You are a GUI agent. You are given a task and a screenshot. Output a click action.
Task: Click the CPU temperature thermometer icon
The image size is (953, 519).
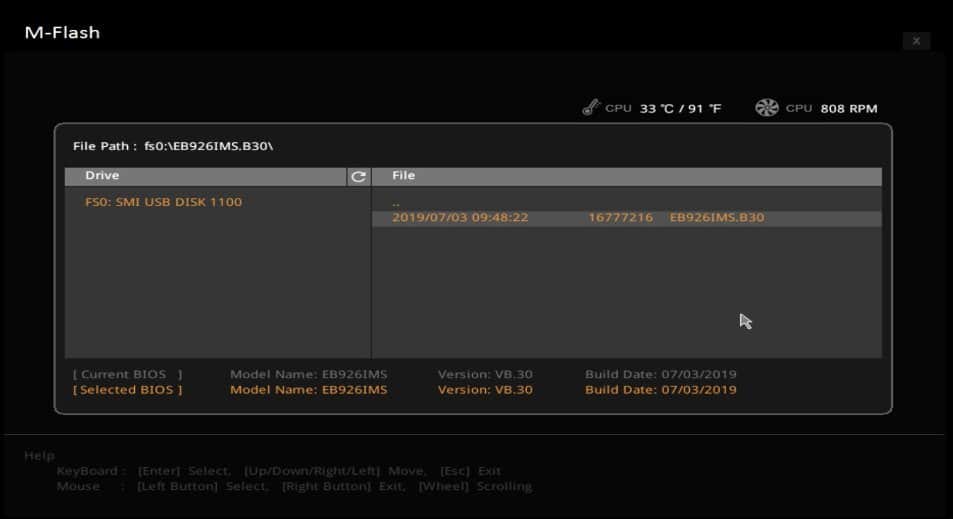click(591, 108)
